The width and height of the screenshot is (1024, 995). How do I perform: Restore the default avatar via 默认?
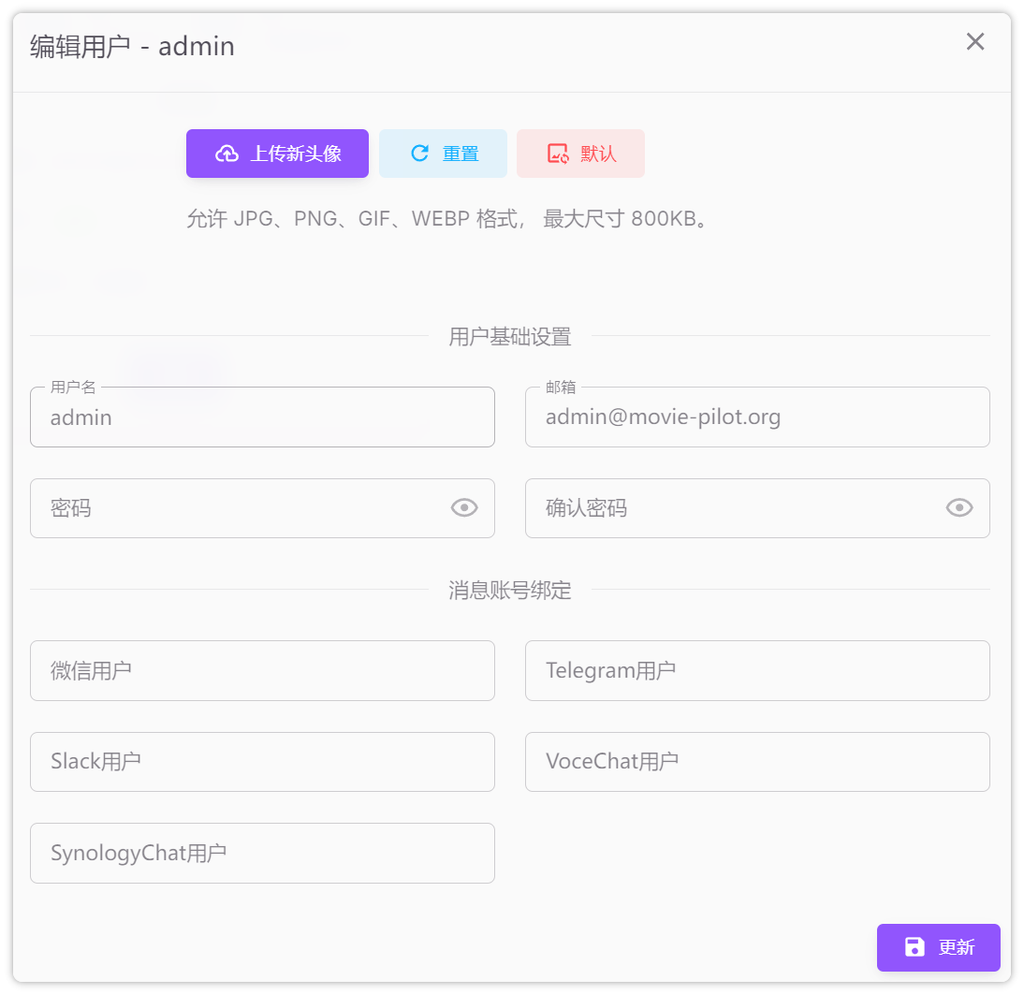580,153
